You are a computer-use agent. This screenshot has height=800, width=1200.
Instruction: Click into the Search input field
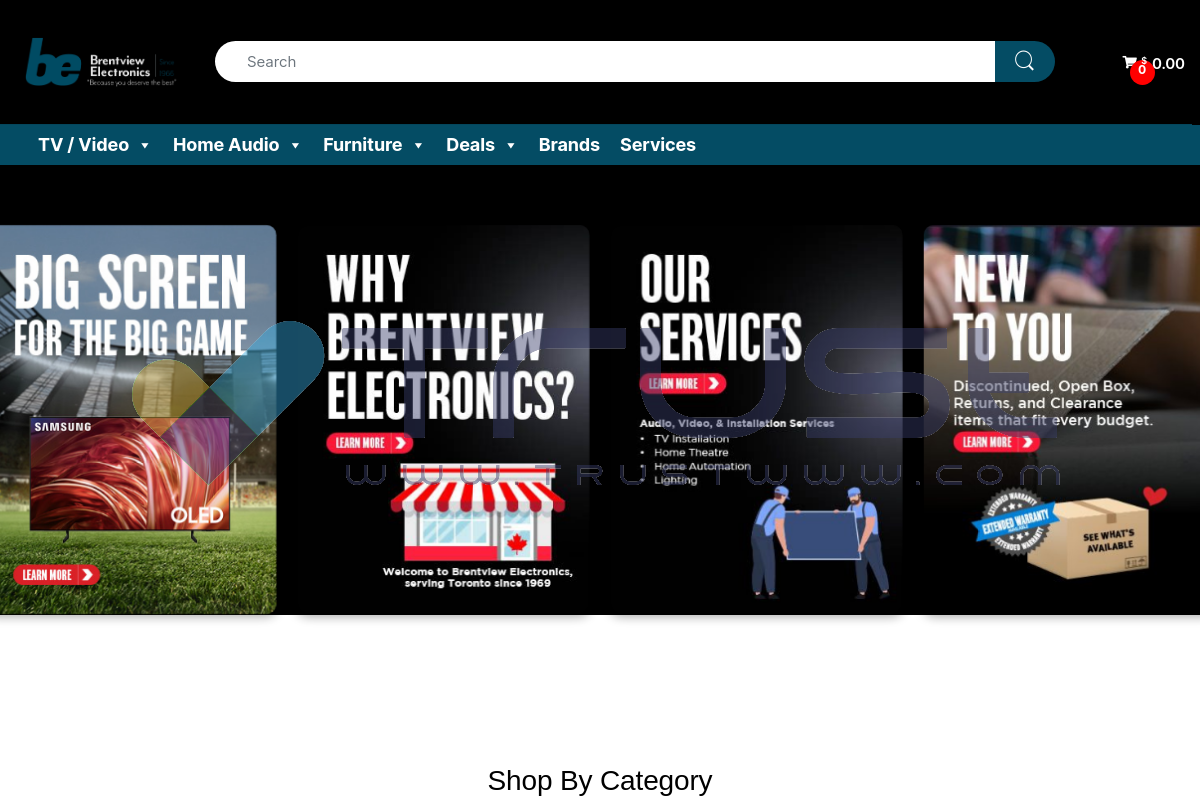coord(605,61)
